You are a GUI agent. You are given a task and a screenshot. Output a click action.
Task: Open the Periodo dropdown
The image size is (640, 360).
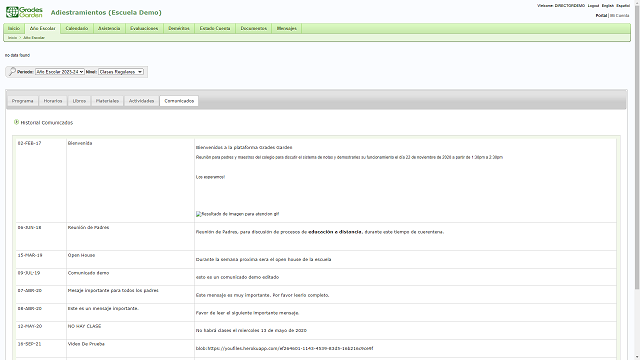click(x=60, y=72)
